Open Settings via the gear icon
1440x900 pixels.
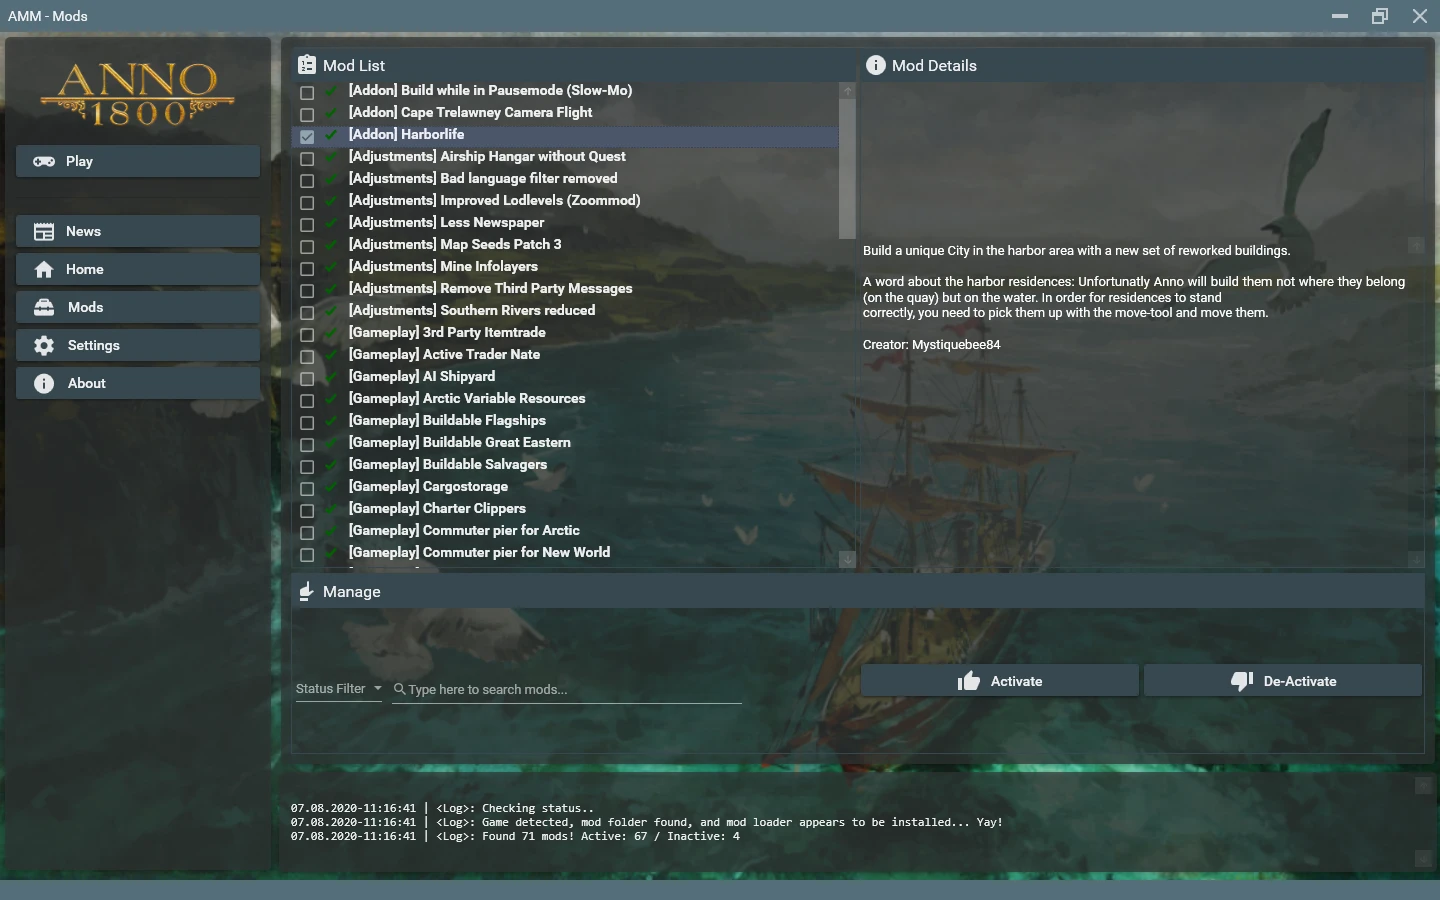click(44, 345)
